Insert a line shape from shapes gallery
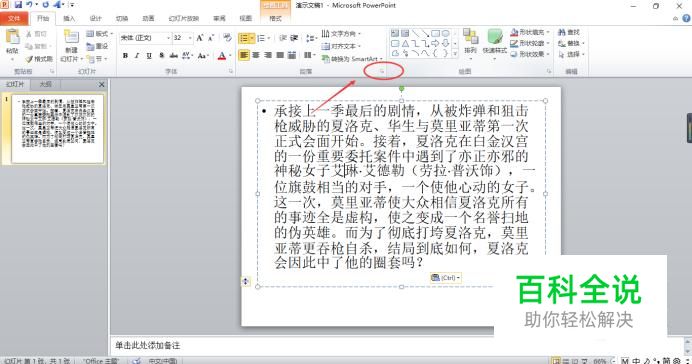The height and width of the screenshot is (364, 692). [x=415, y=33]
